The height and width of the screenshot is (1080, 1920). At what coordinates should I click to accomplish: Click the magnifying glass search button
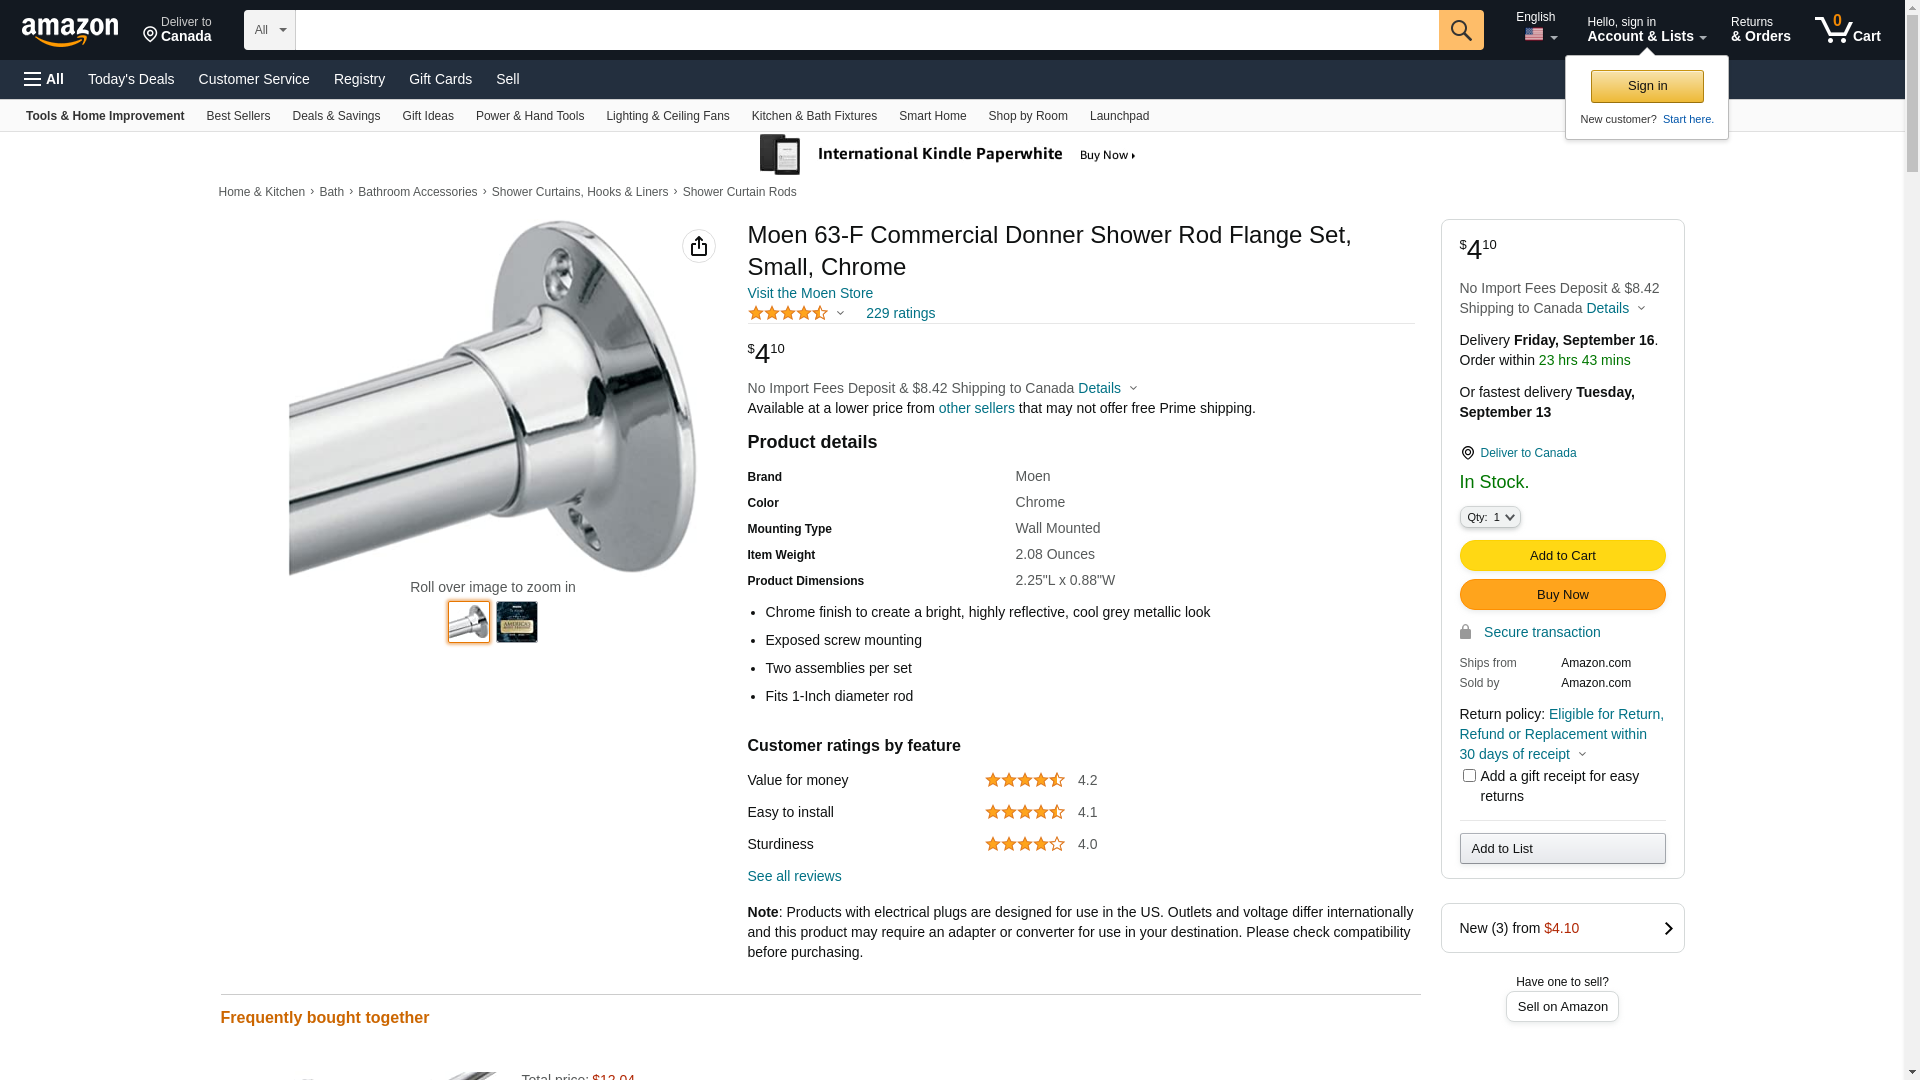coord(1460,30)
